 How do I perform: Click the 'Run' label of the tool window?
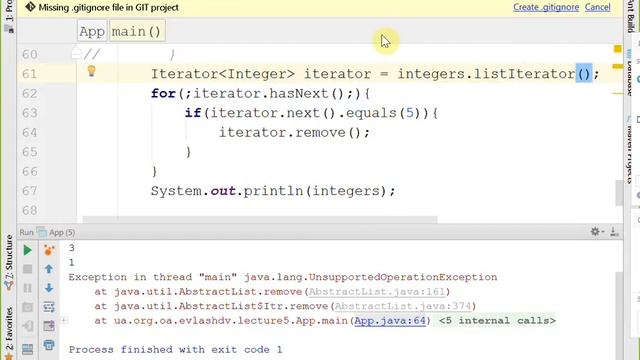tap(26, 232)
